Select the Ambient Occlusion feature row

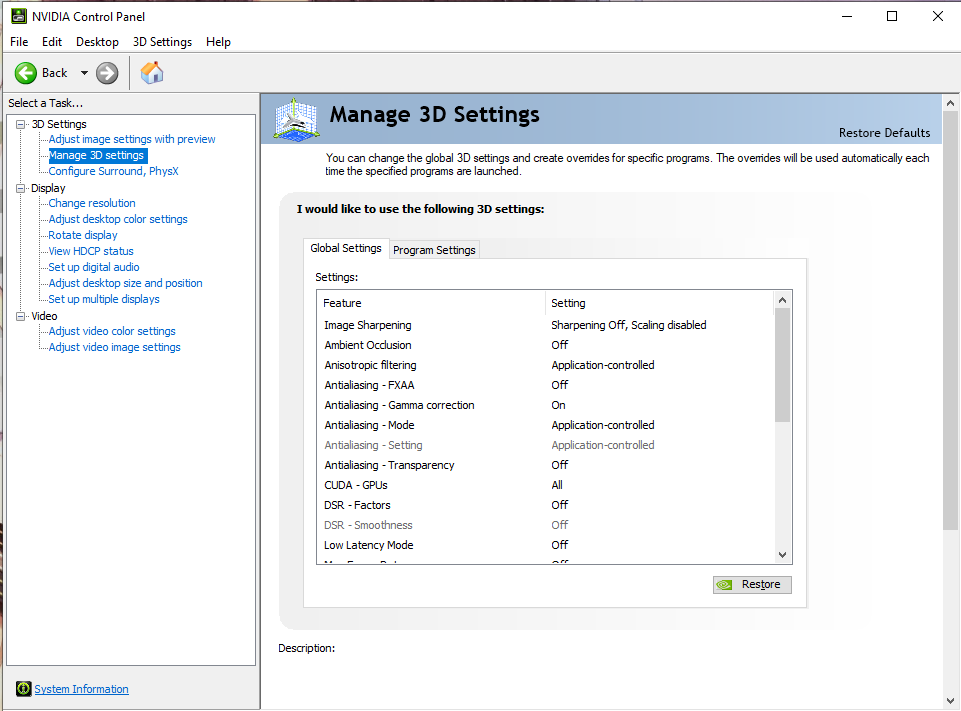[x=545, y=345]
